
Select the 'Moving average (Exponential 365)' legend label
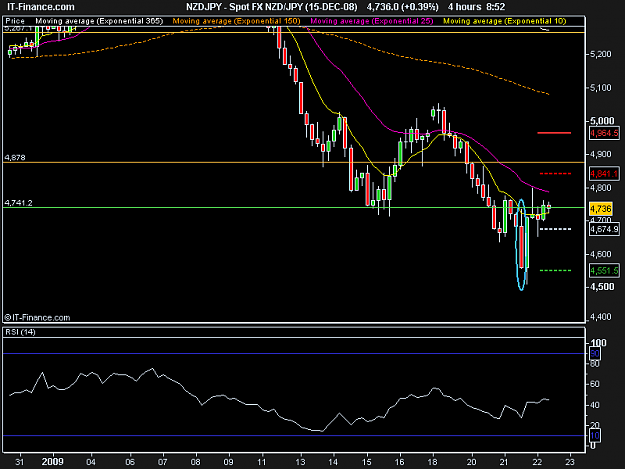[99, 21]
